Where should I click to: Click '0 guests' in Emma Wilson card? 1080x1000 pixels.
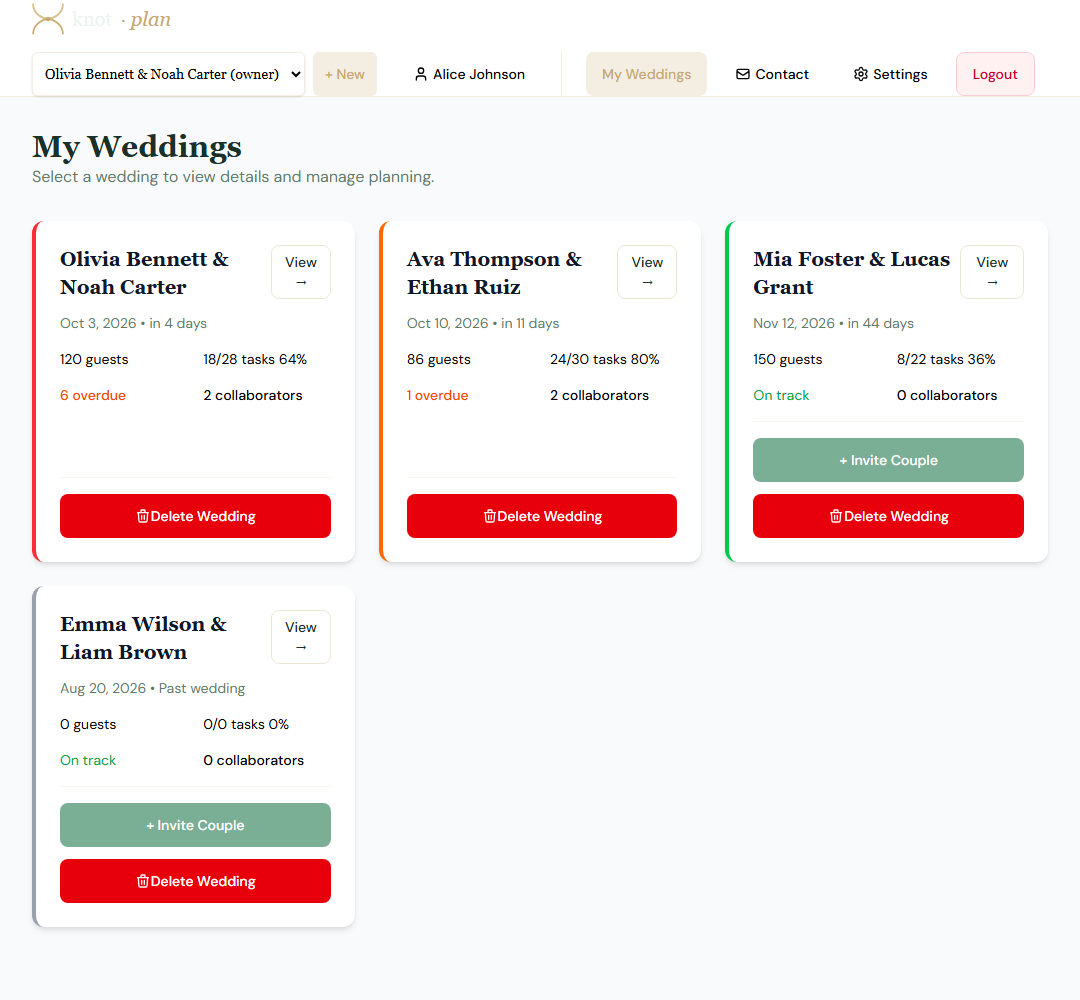click(x=88, y=725)
